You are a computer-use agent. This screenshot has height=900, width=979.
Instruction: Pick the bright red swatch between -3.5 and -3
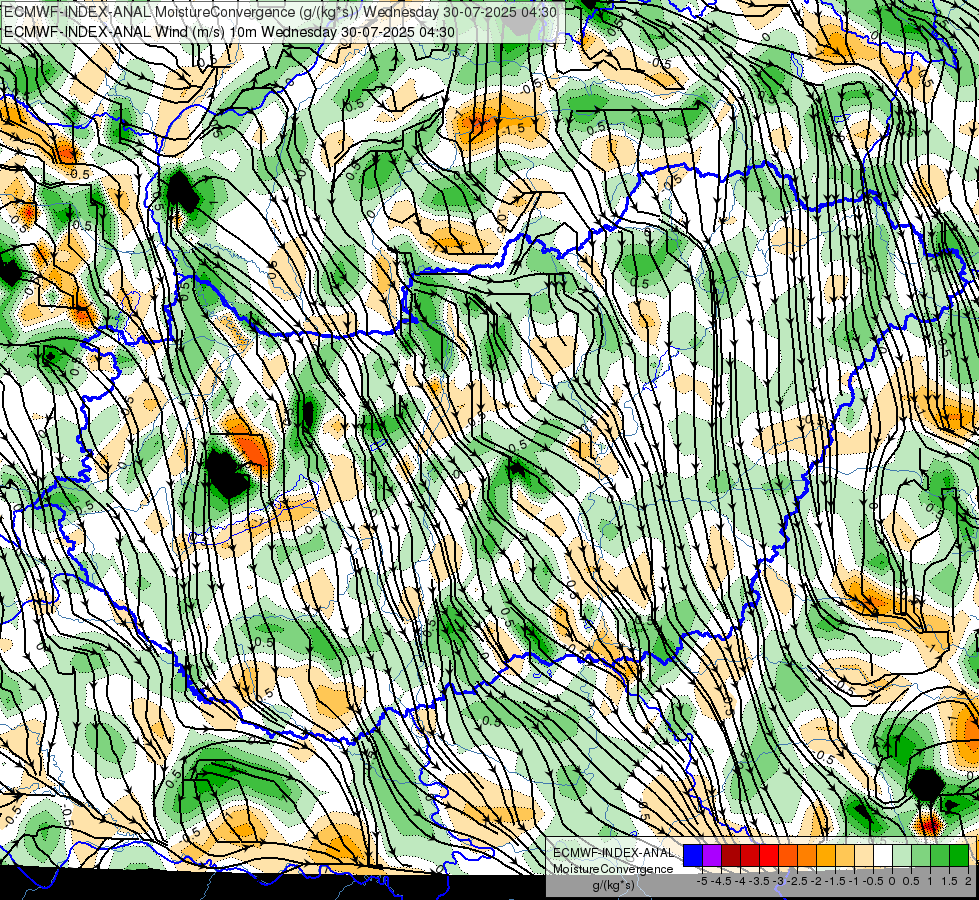tap(769, 855)
